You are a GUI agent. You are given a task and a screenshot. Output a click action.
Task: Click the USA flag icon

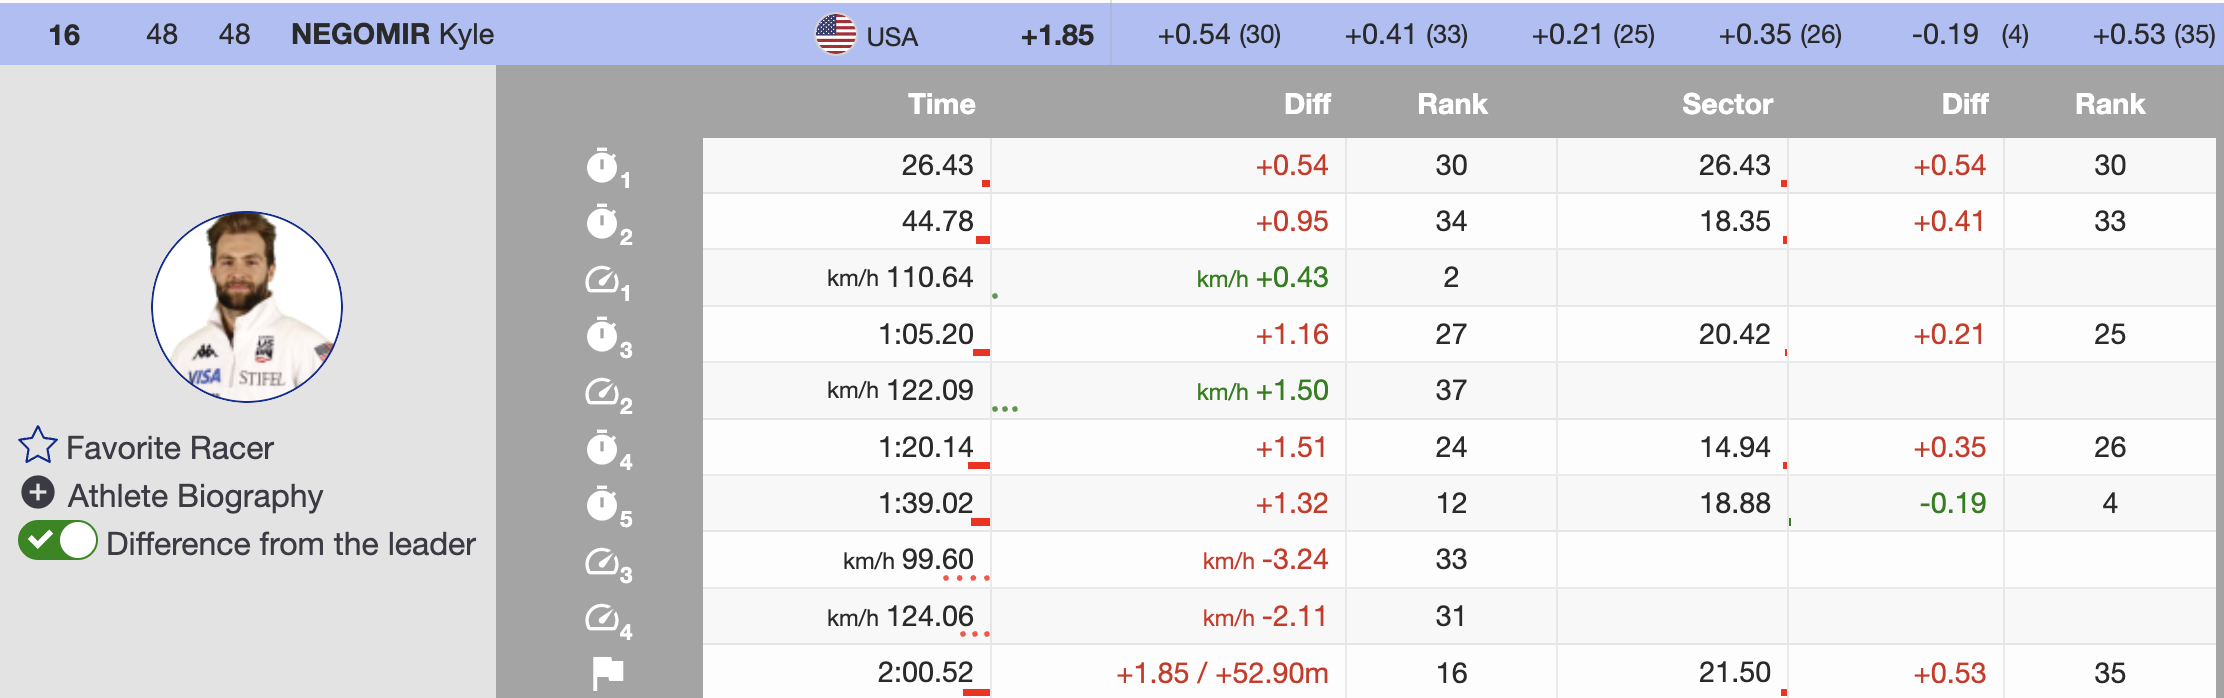click(835, 34)
